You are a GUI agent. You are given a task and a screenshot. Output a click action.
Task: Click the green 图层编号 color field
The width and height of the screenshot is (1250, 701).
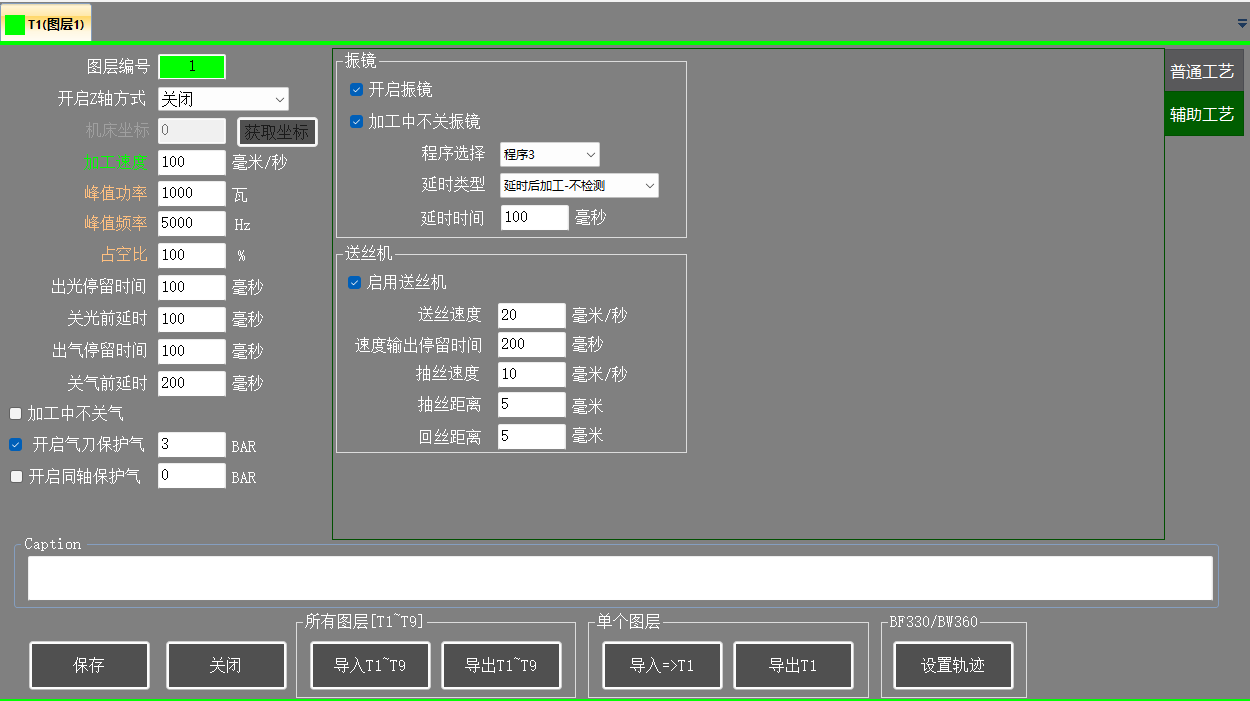[x=192, y=67]
